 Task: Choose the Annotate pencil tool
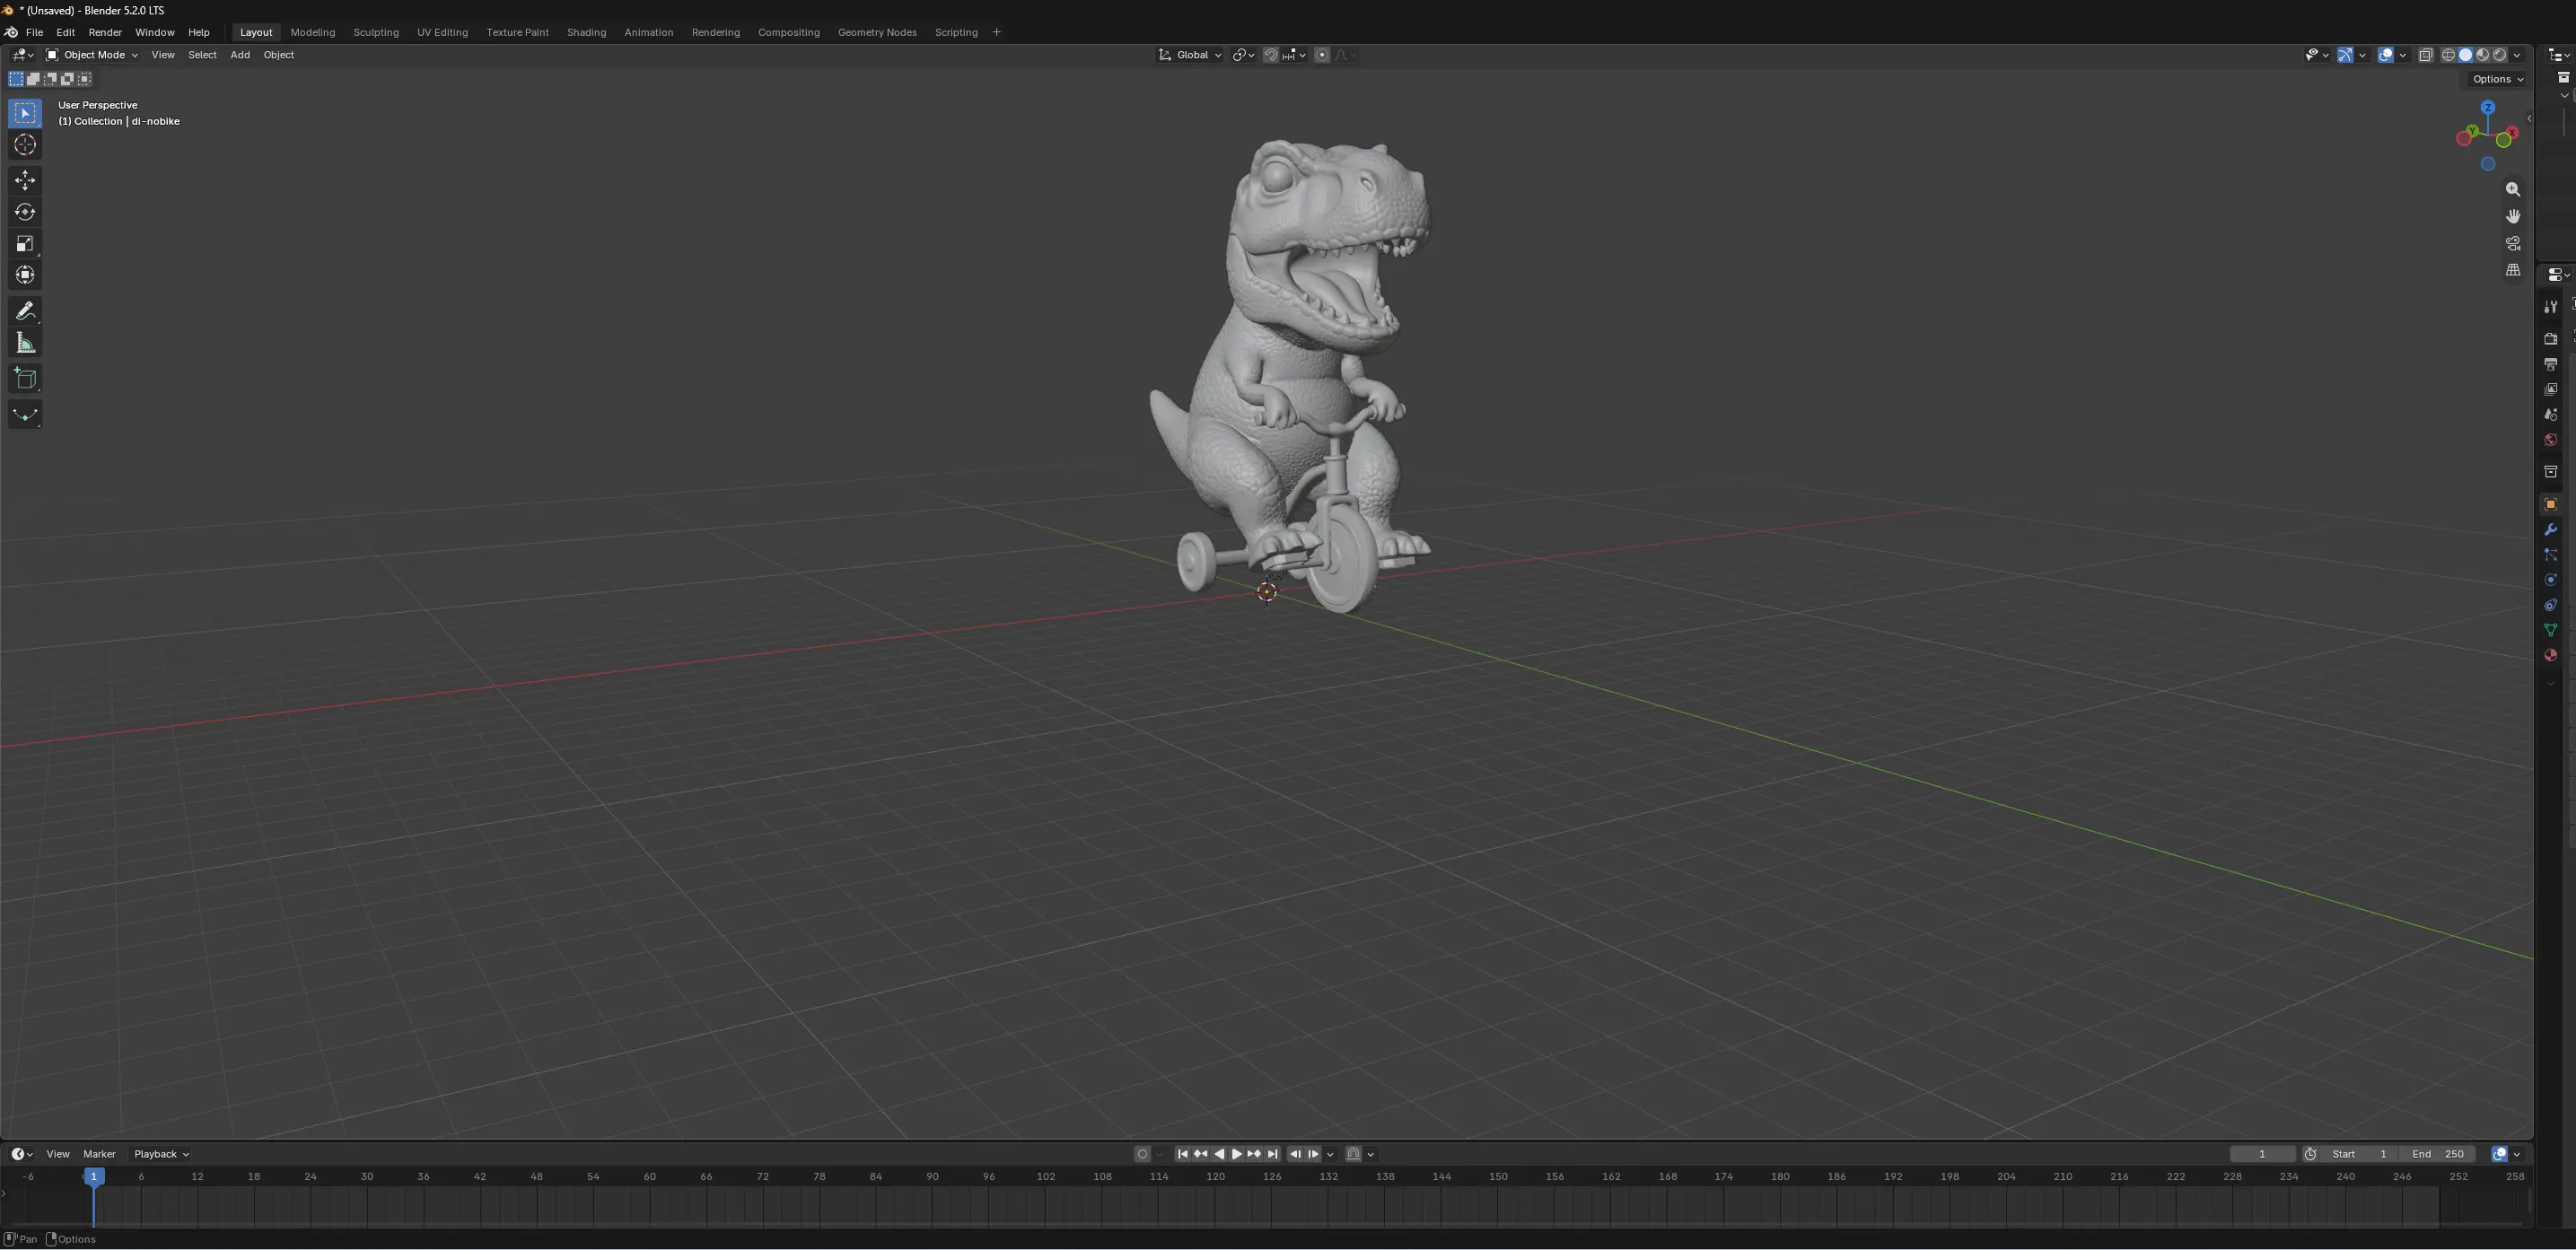25,311
